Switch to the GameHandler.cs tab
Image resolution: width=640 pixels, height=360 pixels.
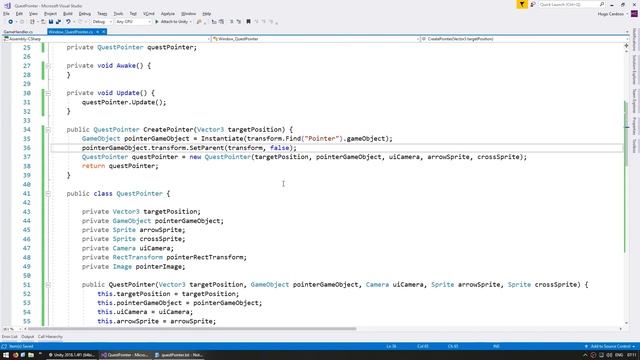click(18, 31)
